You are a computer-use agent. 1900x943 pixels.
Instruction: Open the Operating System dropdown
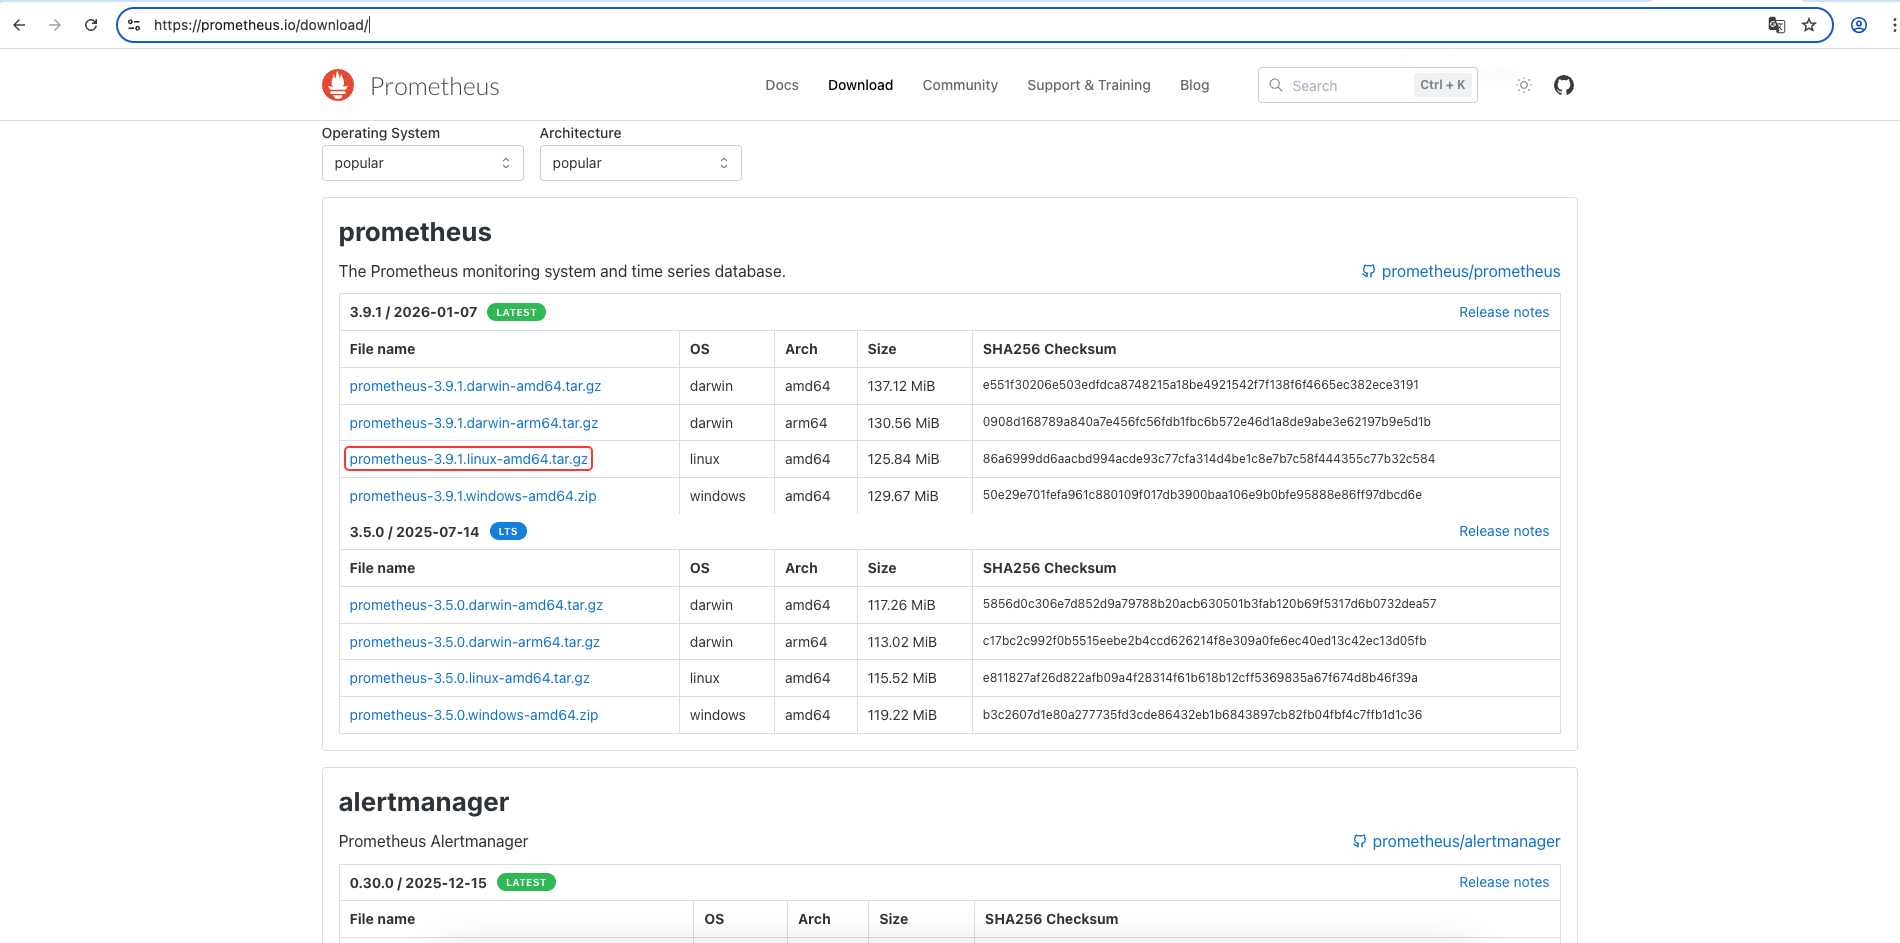pos(422,163)
